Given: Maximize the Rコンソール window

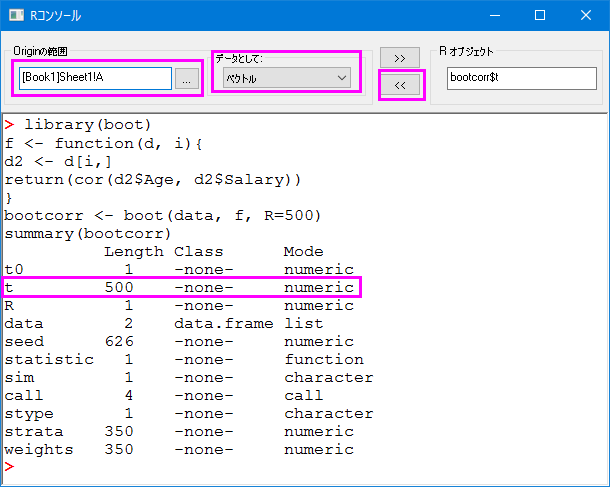Looking at the screenshot, I should (x=540, y=16).
